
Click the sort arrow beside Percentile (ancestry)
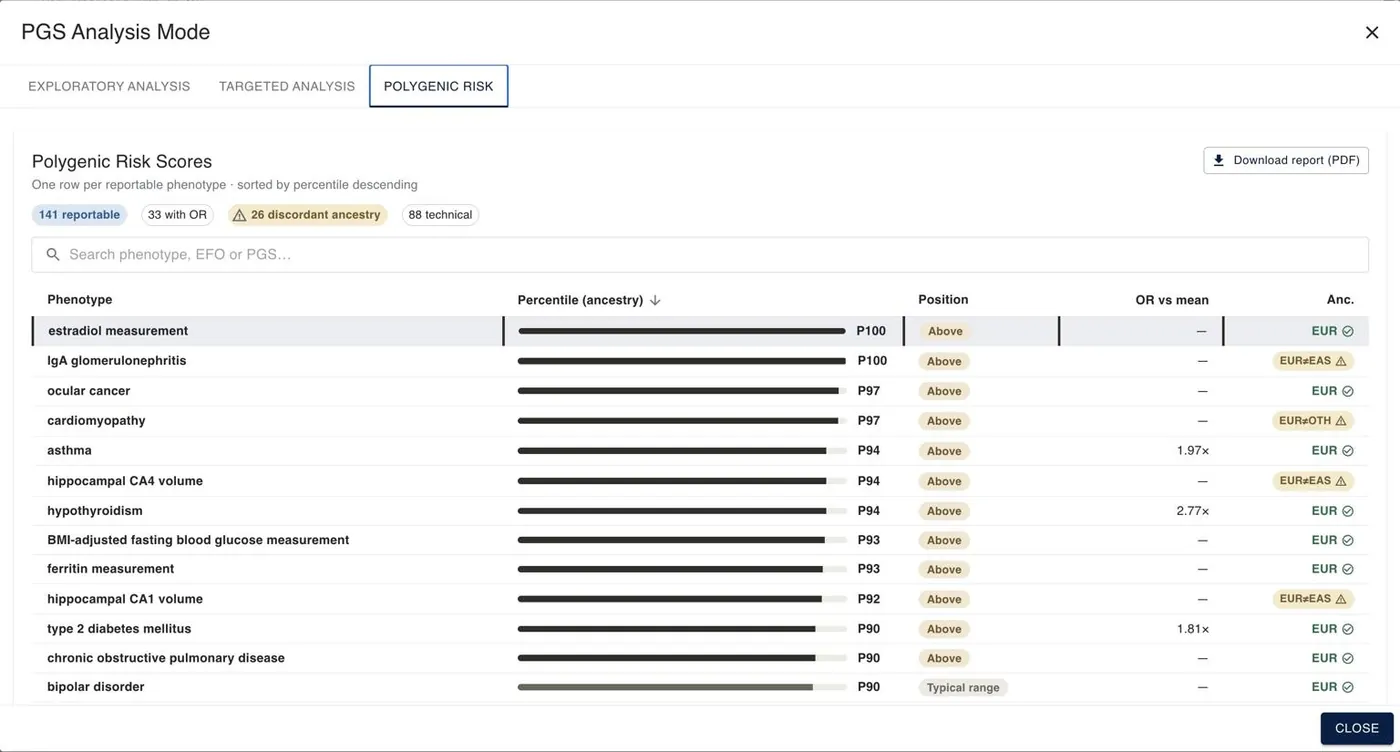pos(655,300)
